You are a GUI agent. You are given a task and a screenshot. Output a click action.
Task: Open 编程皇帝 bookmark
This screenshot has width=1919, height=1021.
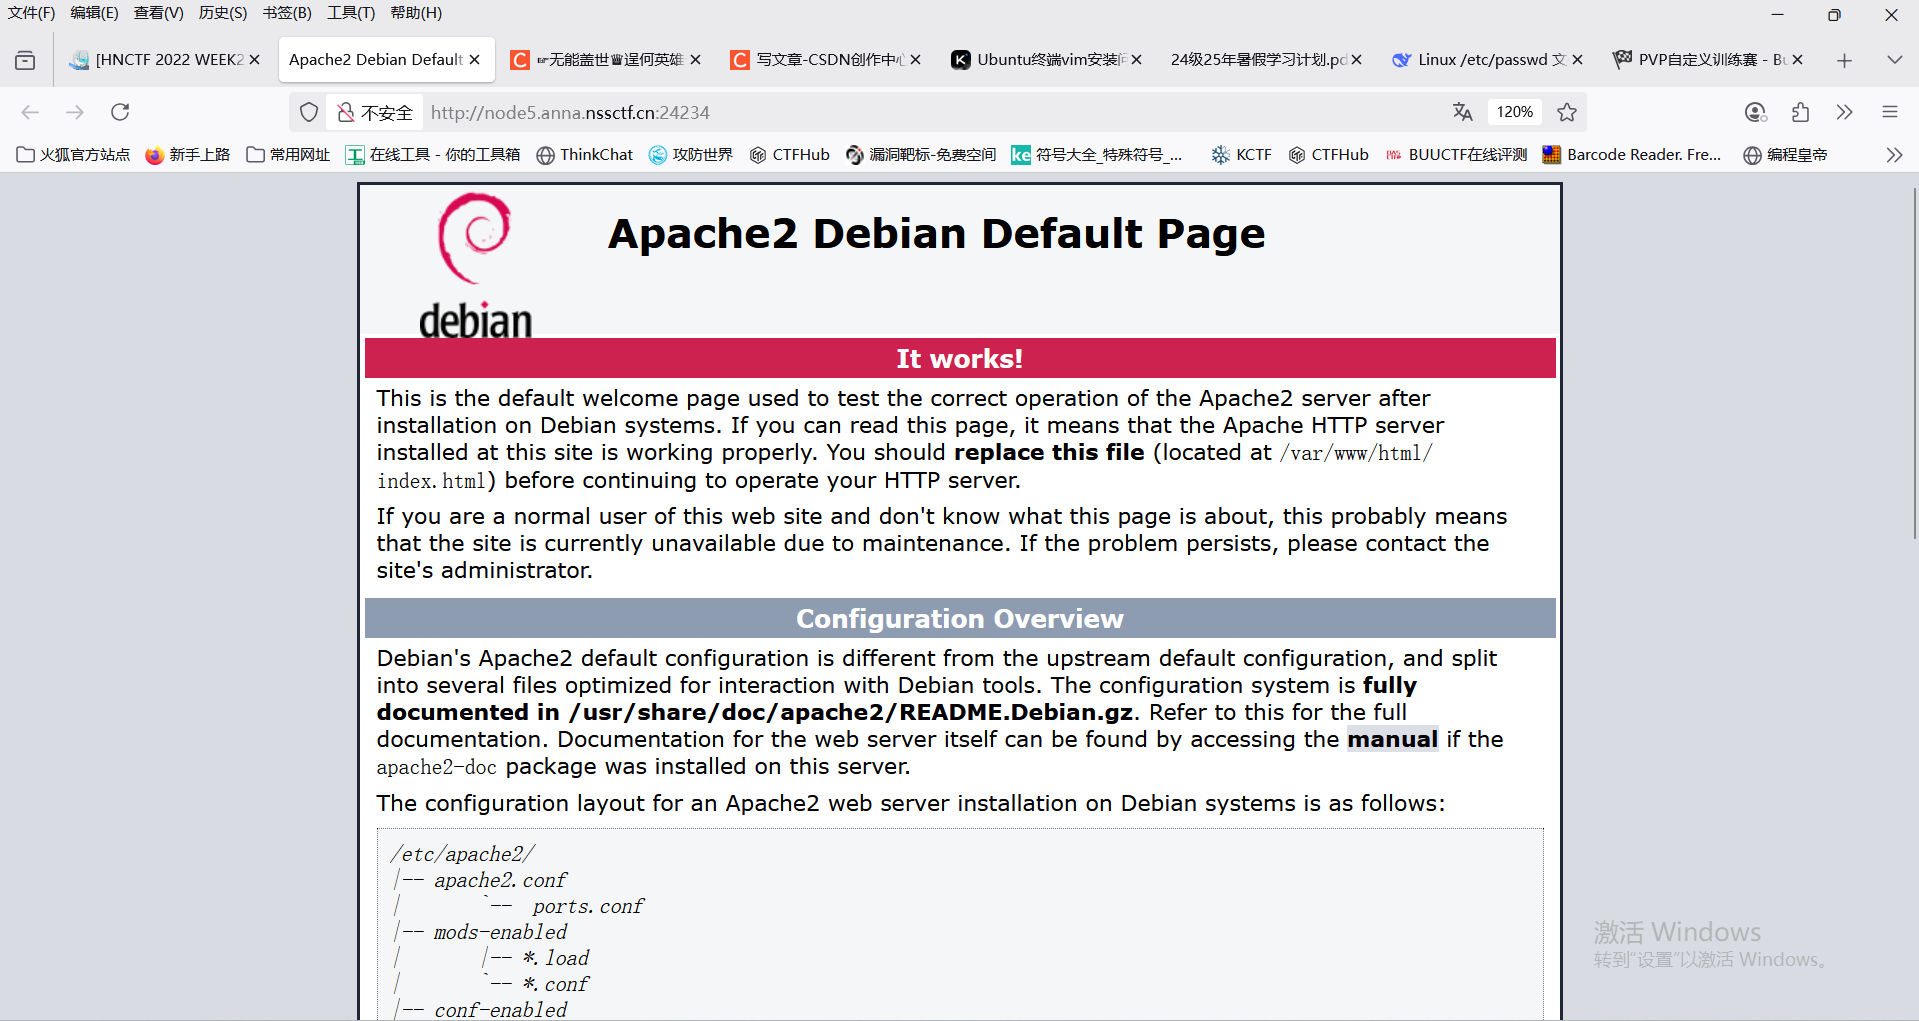(1785, 155)
